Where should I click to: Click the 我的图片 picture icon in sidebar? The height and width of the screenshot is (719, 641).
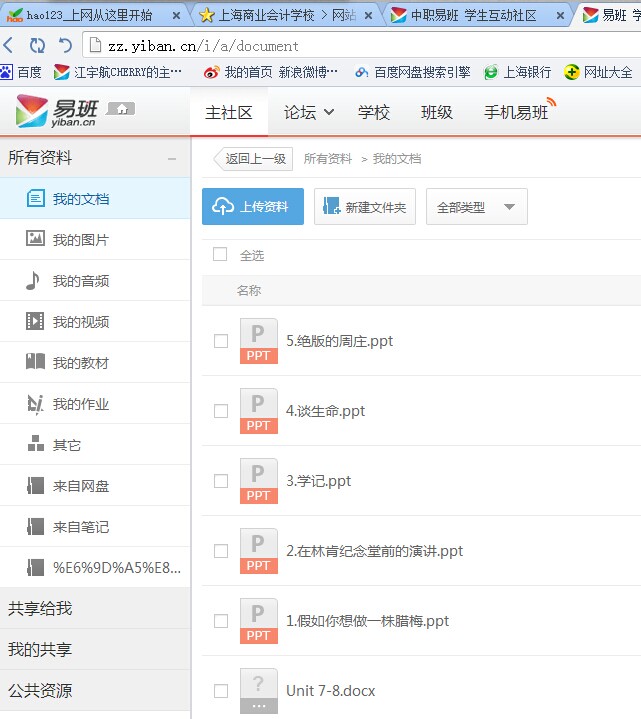(35, 239)
